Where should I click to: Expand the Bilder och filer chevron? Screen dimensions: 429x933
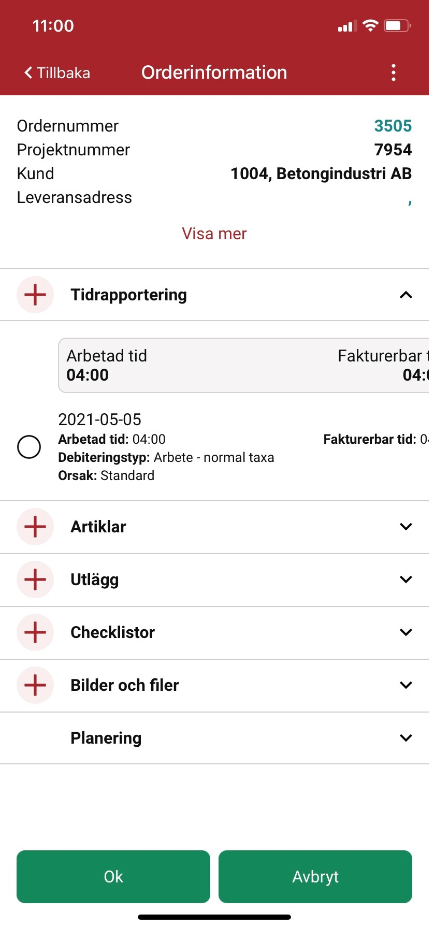(406, 685)
